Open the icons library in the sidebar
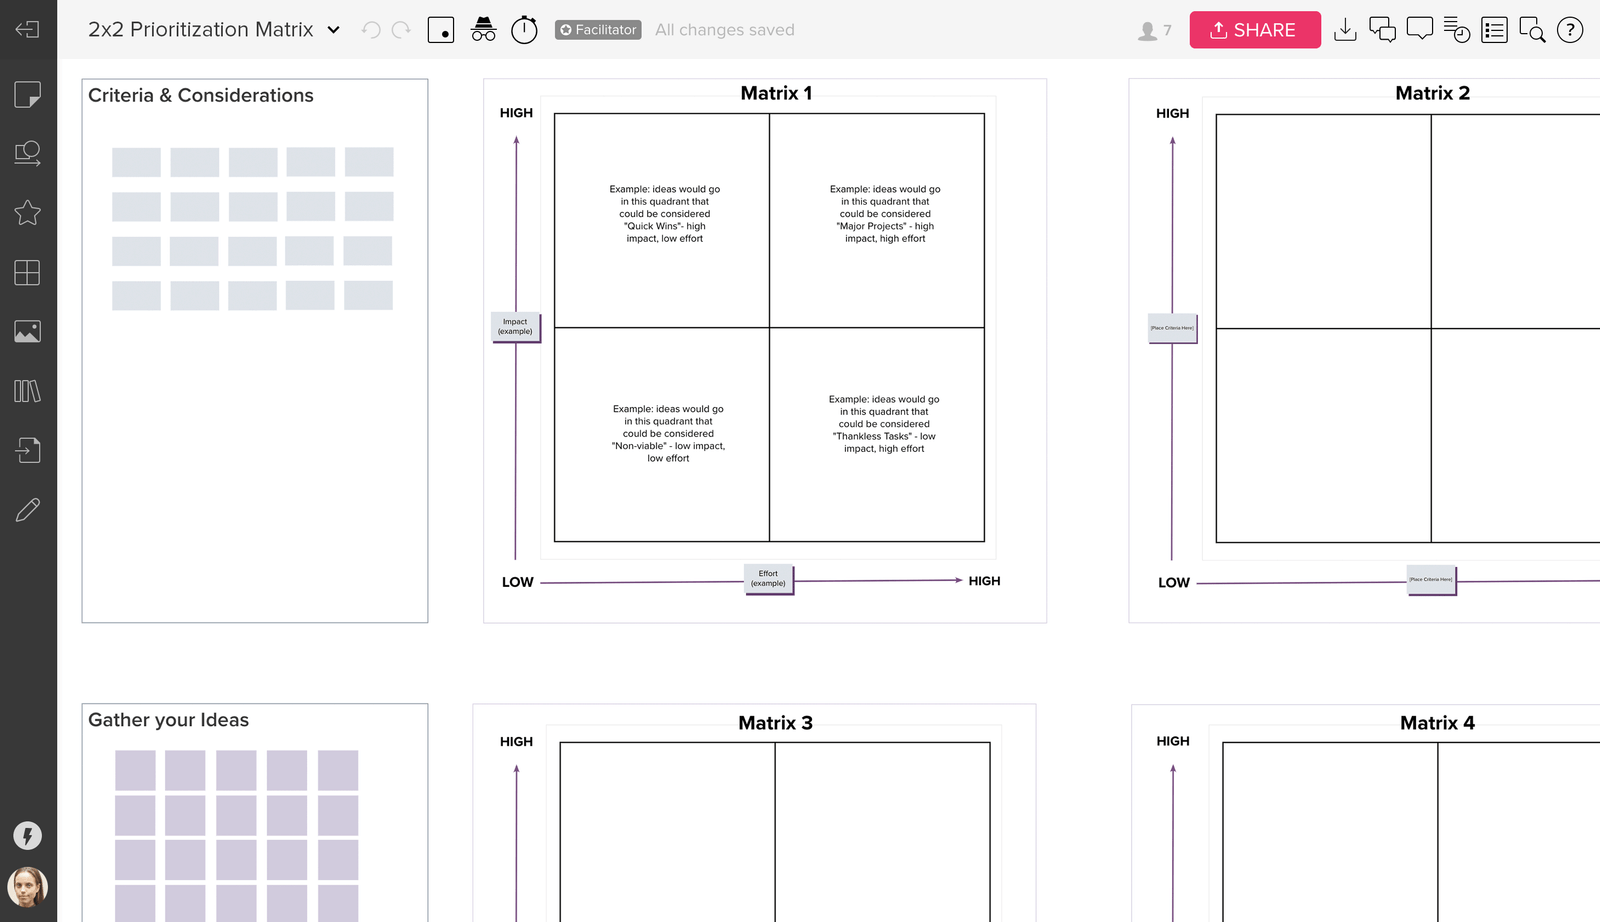This screenshot has width=1600, height=922. click(x=29, y=213)
